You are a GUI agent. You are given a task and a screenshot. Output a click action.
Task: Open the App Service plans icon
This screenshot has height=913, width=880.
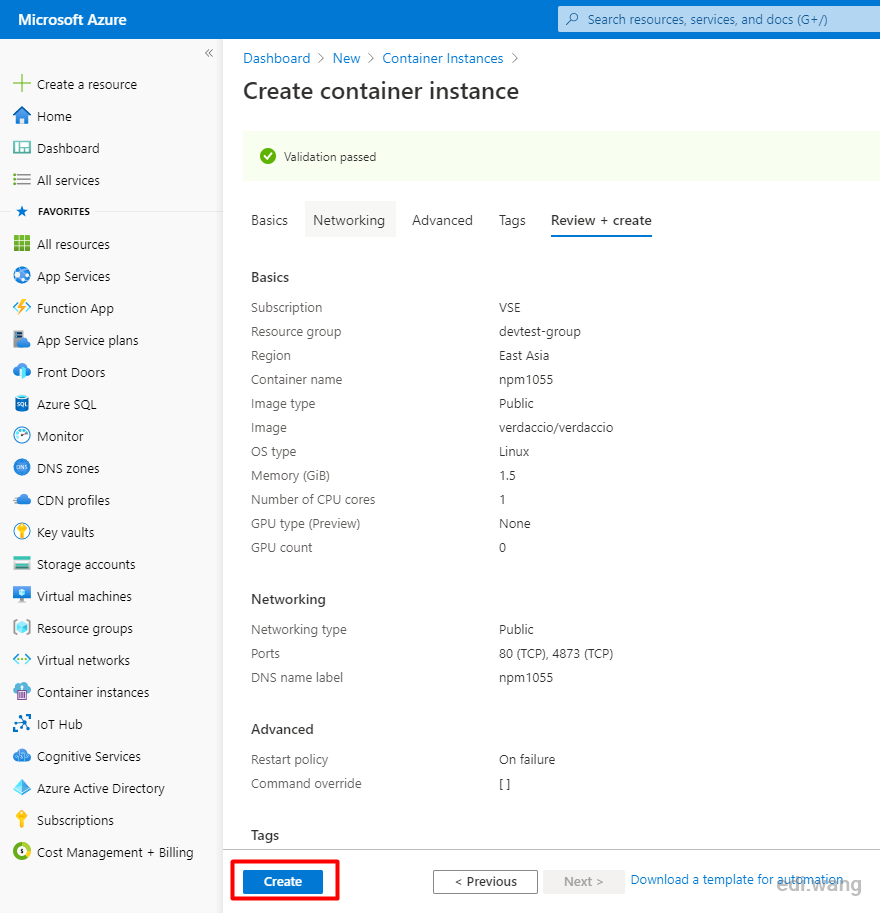(22, 339)
